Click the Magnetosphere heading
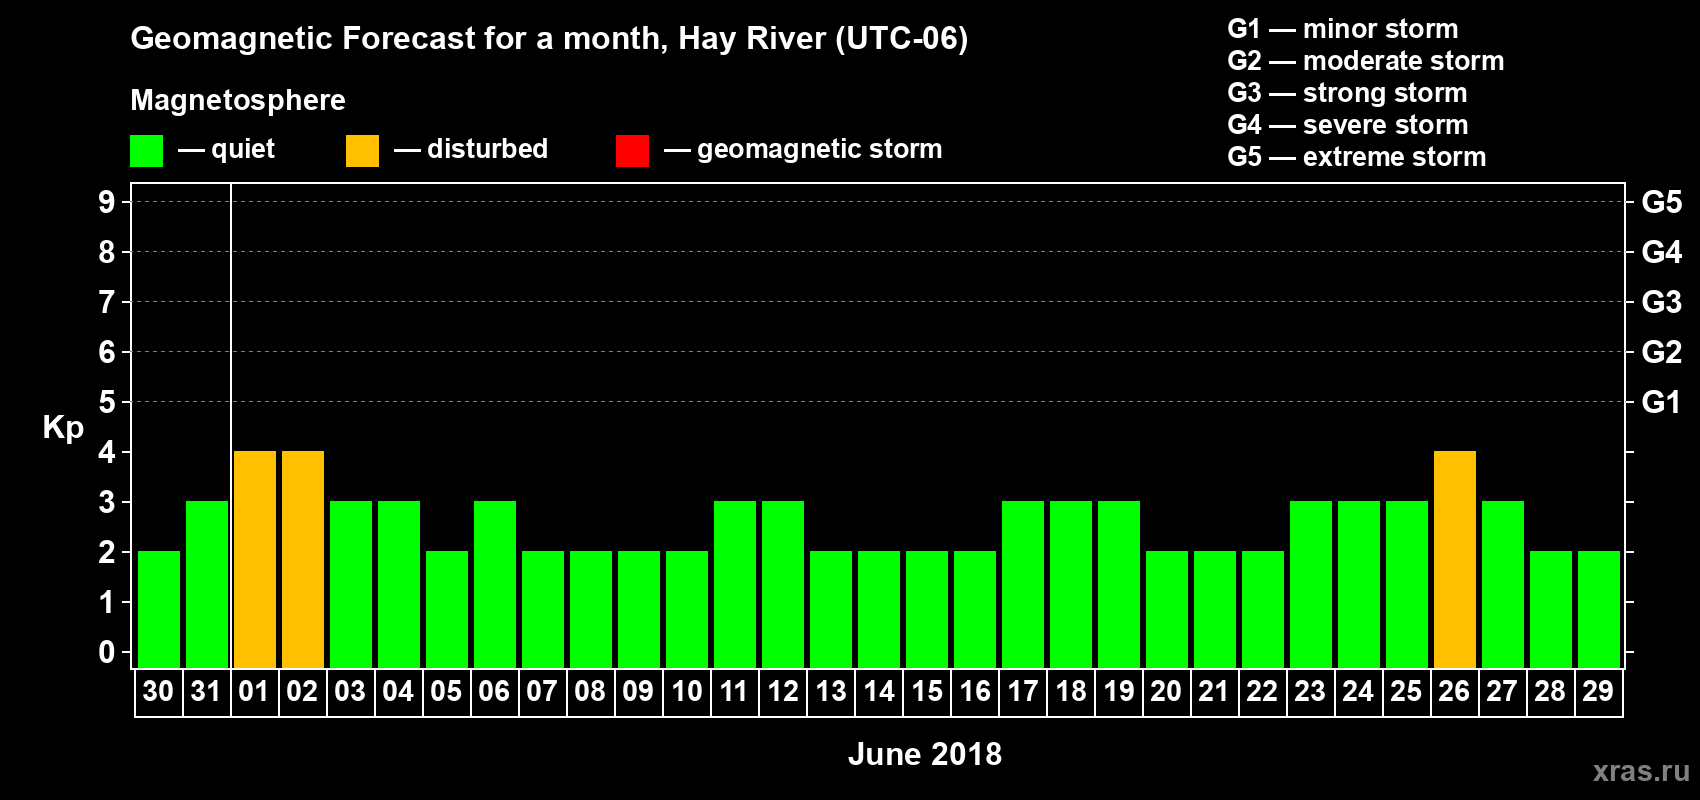This screenshot has width=1700, height=800. (x=238, y=101)
